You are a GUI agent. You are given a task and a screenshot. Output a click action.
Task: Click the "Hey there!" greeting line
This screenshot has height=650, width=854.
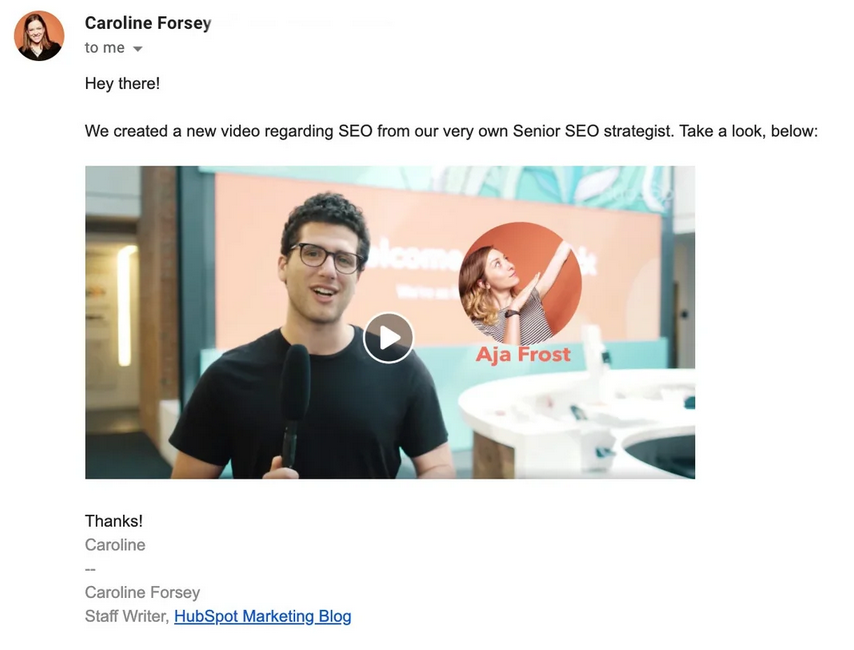123,83
